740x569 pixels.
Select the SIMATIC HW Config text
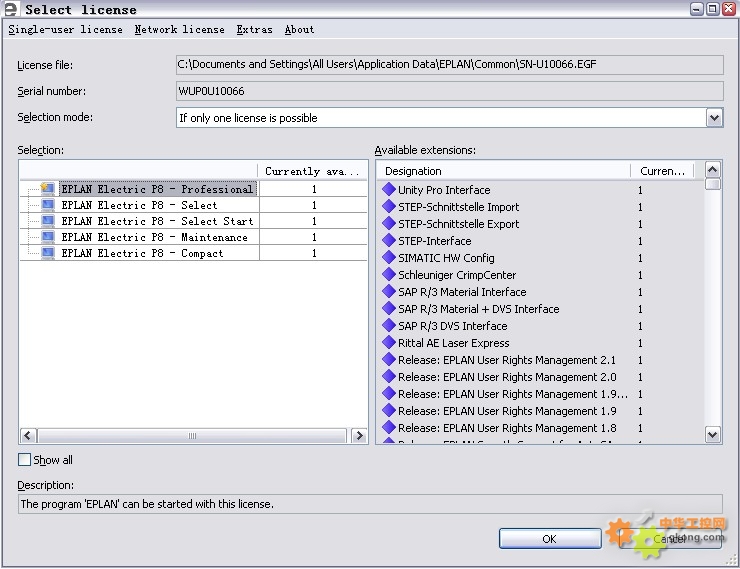click(446, 258)
